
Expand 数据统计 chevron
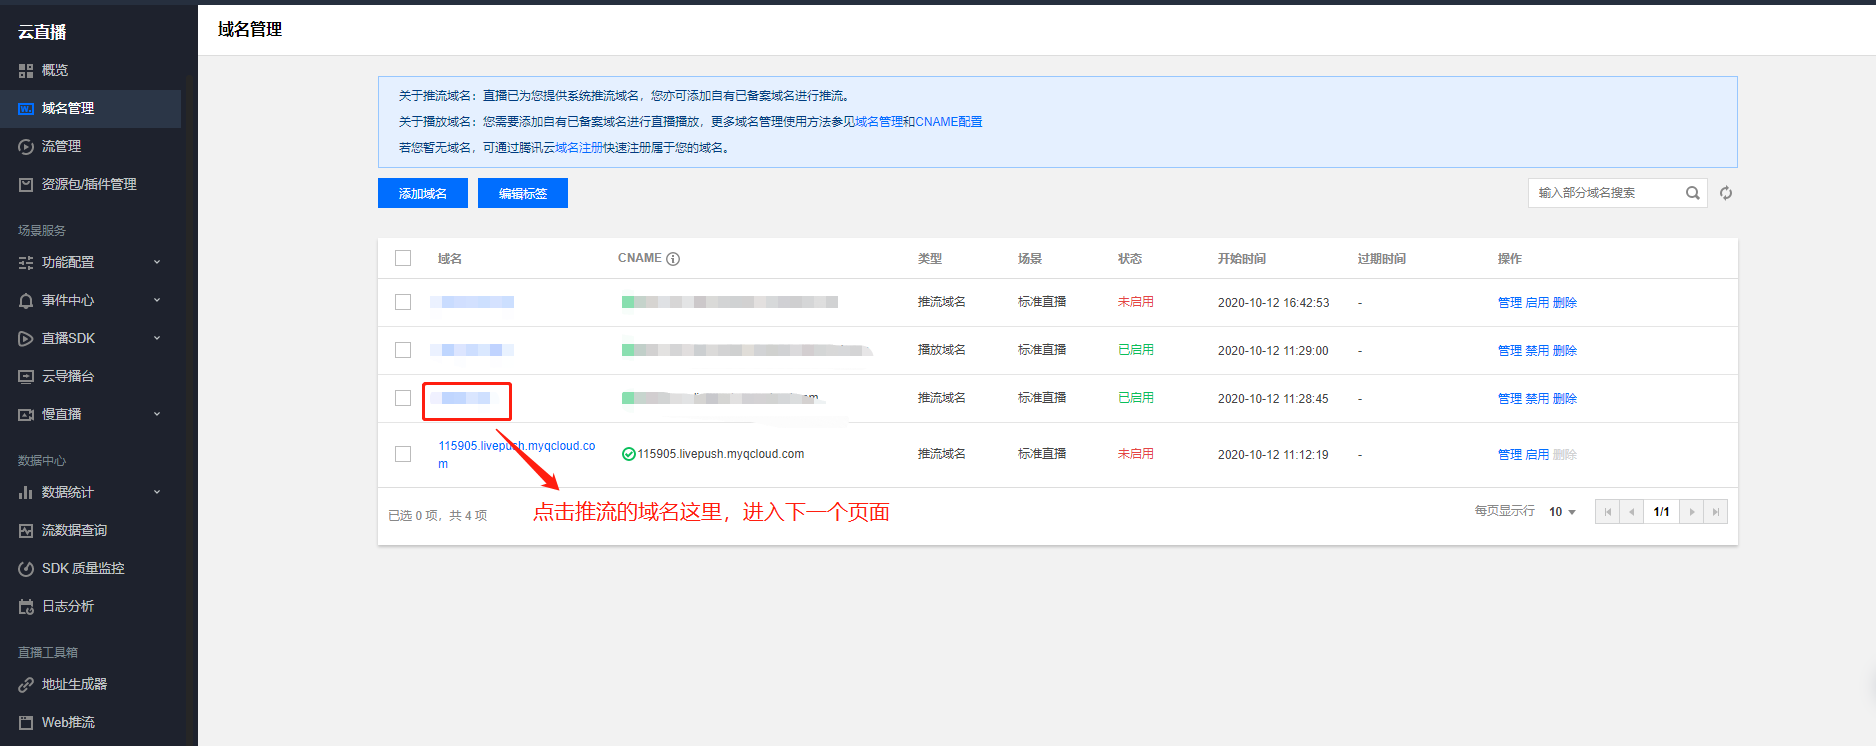pos(157,492)
